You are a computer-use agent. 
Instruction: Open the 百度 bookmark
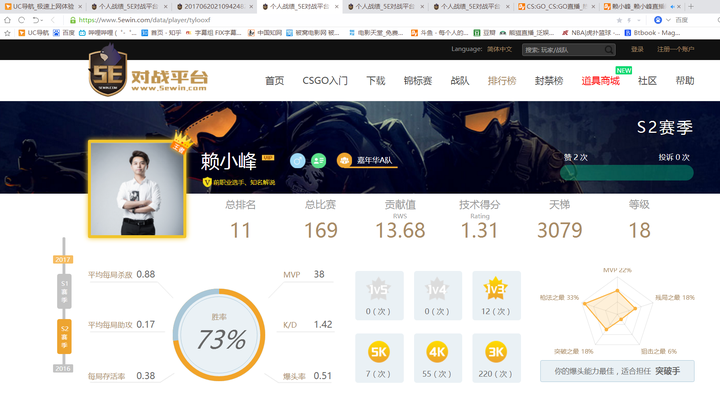point(64,33)
